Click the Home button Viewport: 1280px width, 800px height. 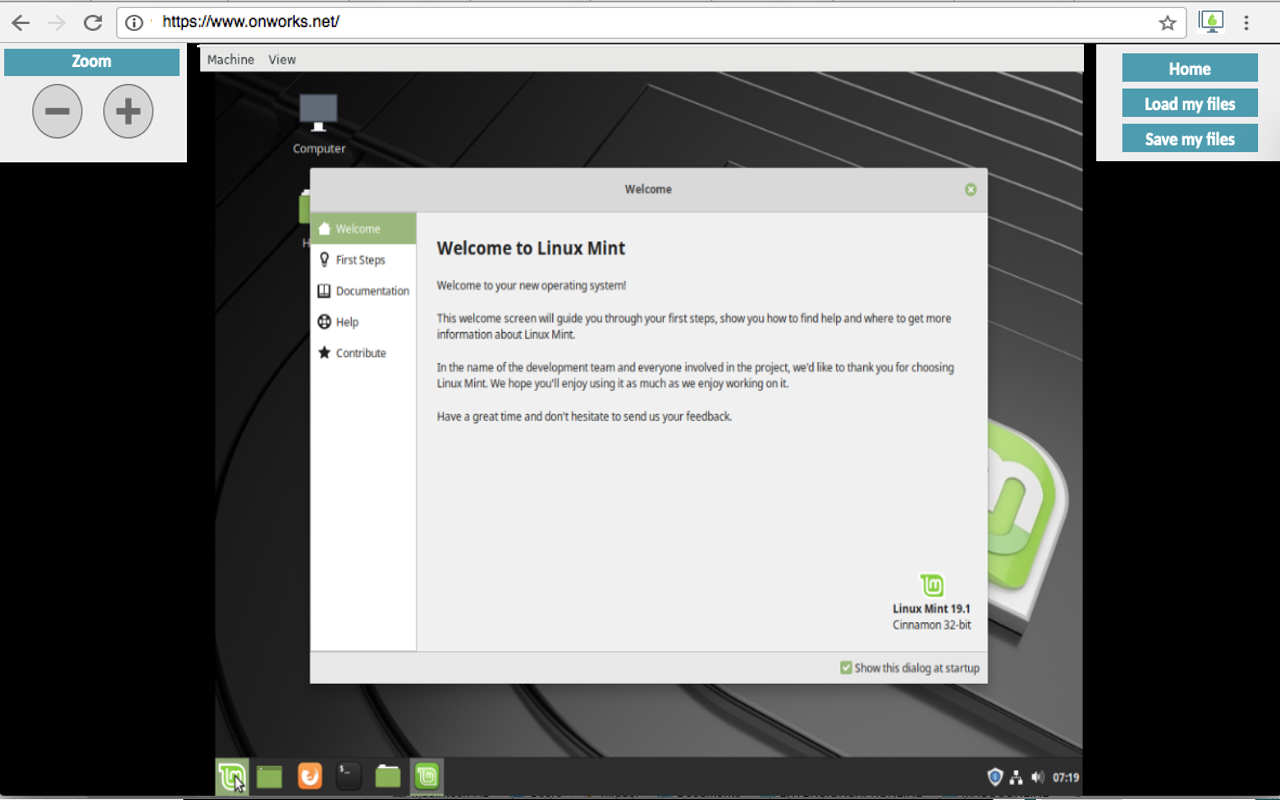(1190, 68)
